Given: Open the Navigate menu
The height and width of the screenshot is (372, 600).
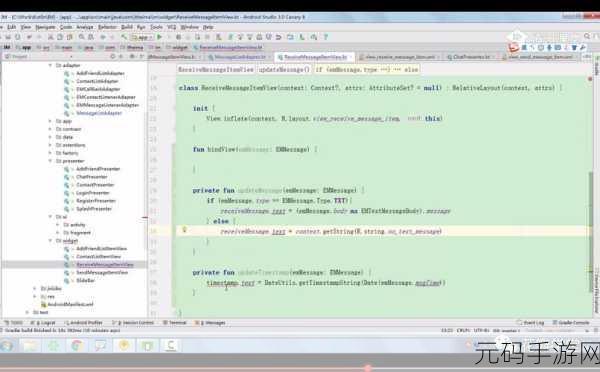Looking at the screenshot, I should [45, 27].
